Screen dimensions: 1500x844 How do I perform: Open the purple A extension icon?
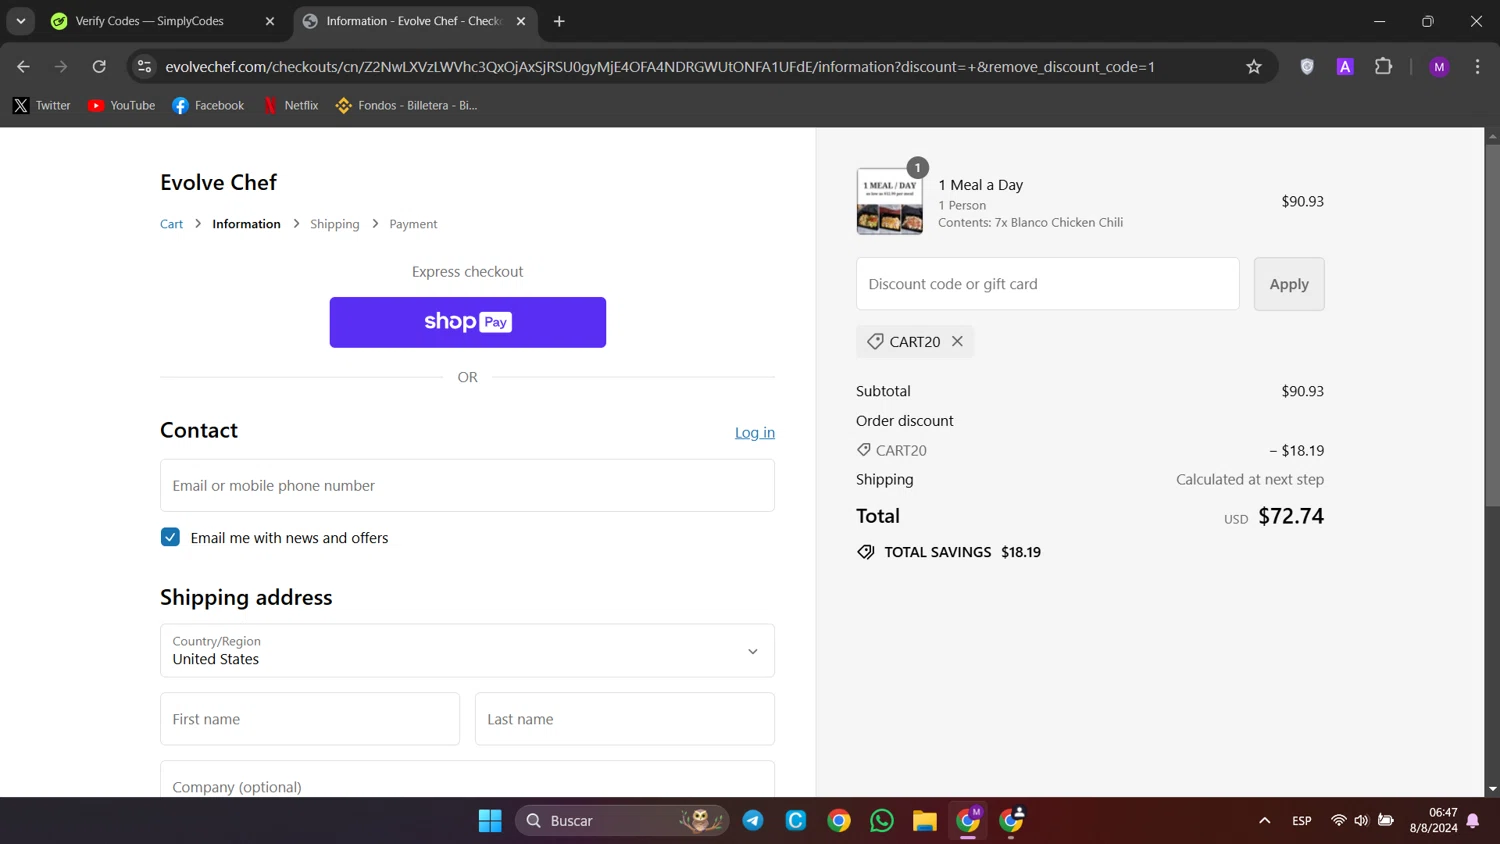click(x=1345, y=67)
